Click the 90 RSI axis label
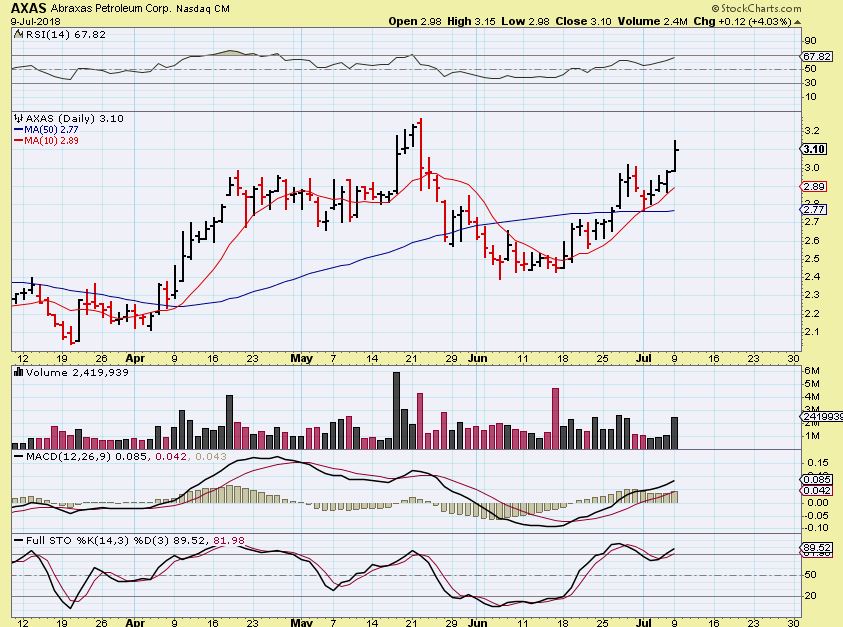Image resolution: width=843 pixels, height=627 pixels. point(810,41)
